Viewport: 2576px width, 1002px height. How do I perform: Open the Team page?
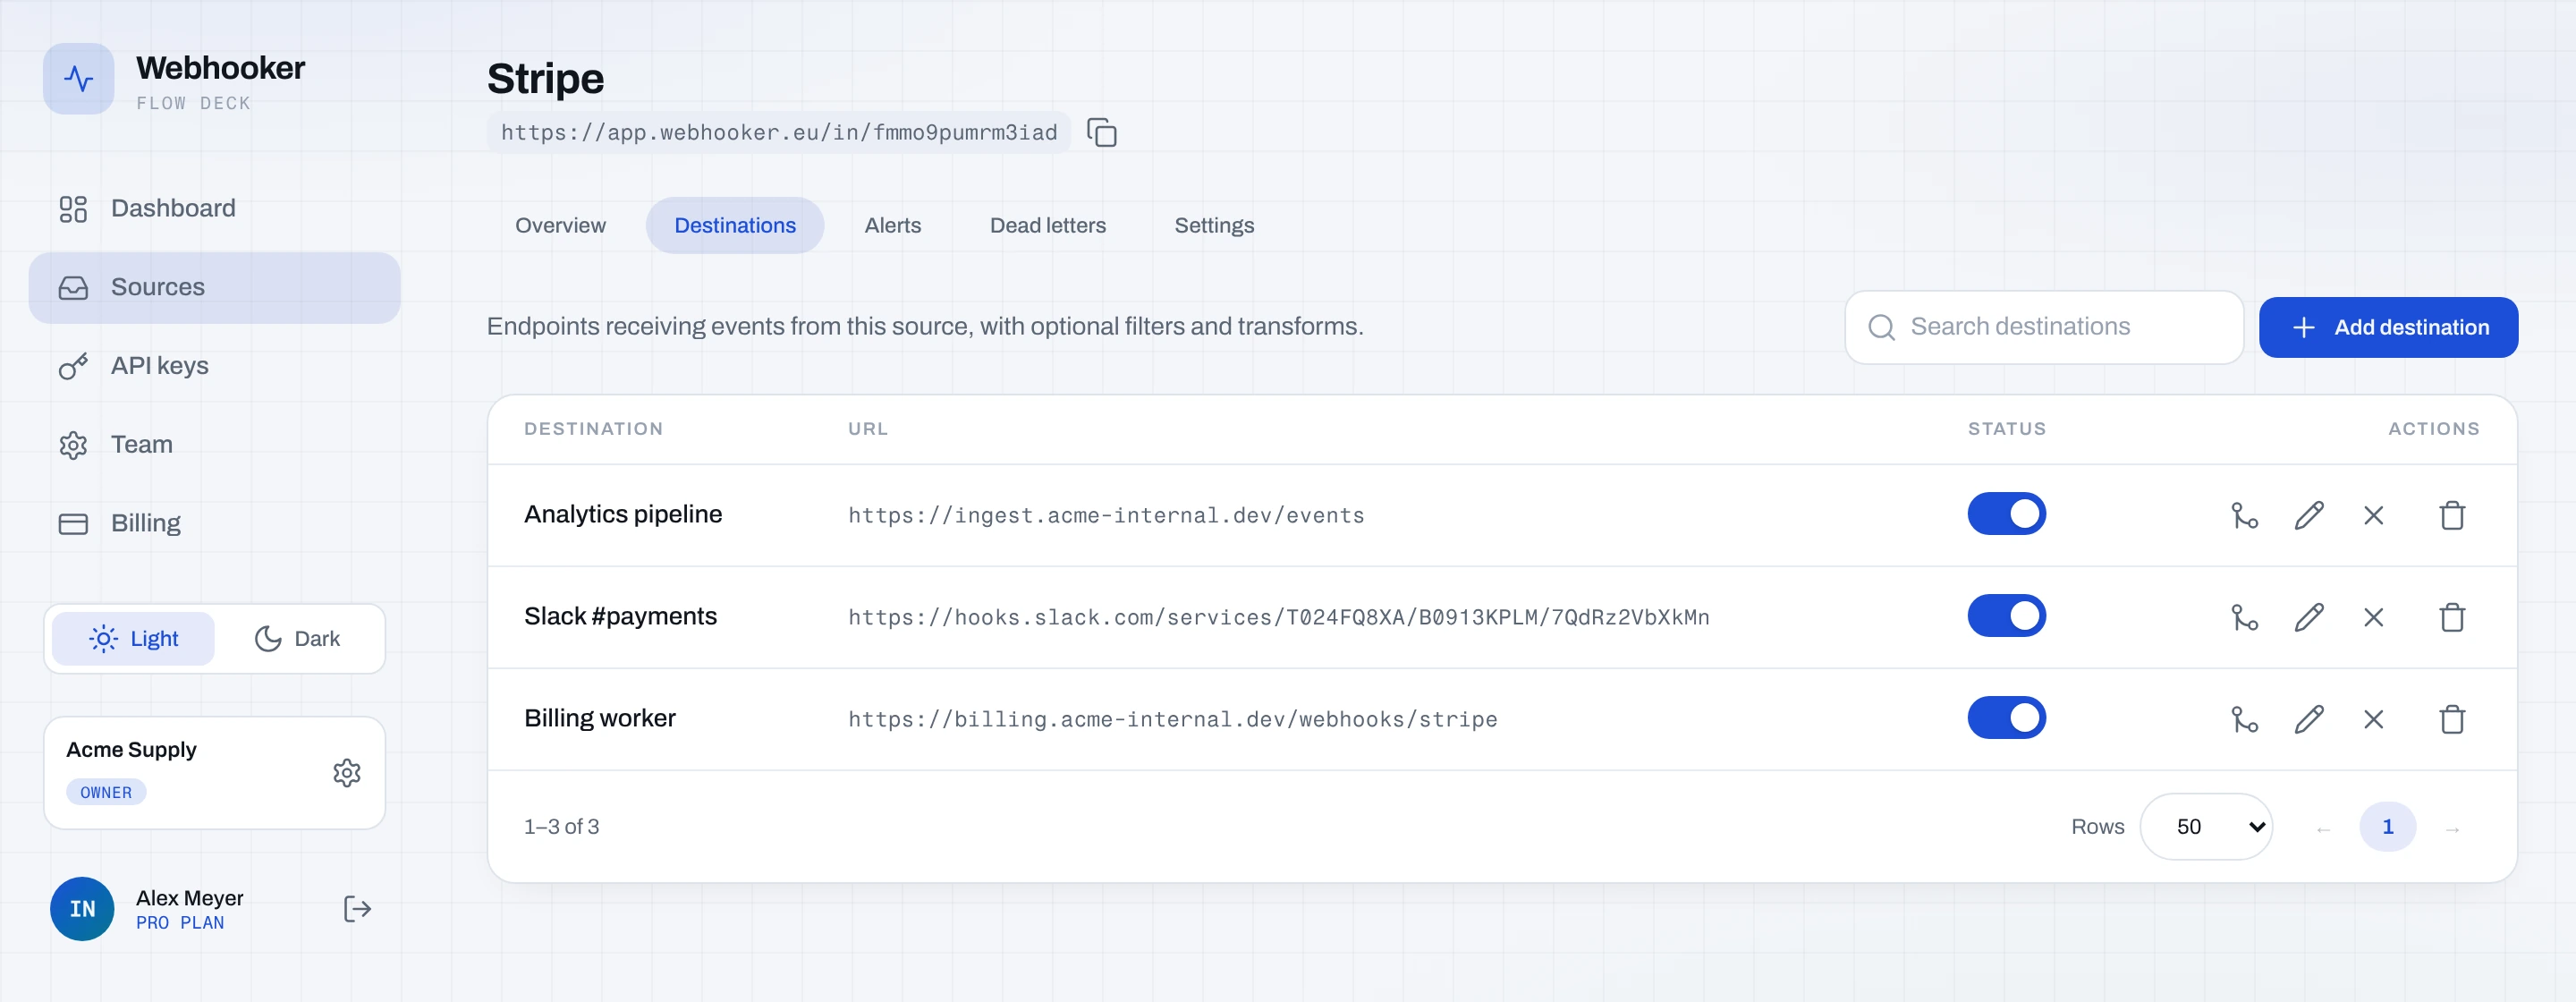pyautogui.click(x=214, y=444)
